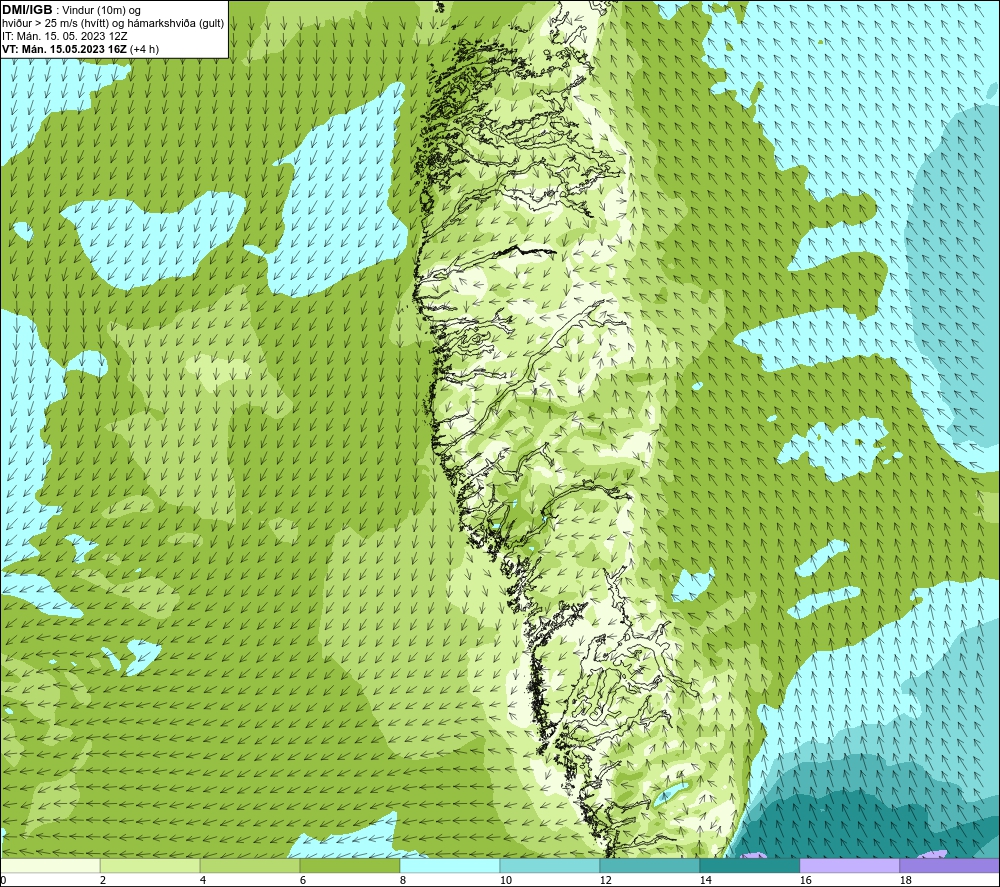
Task: Click the 12–14 m/s legend swatch
Action: click(650, 865)
